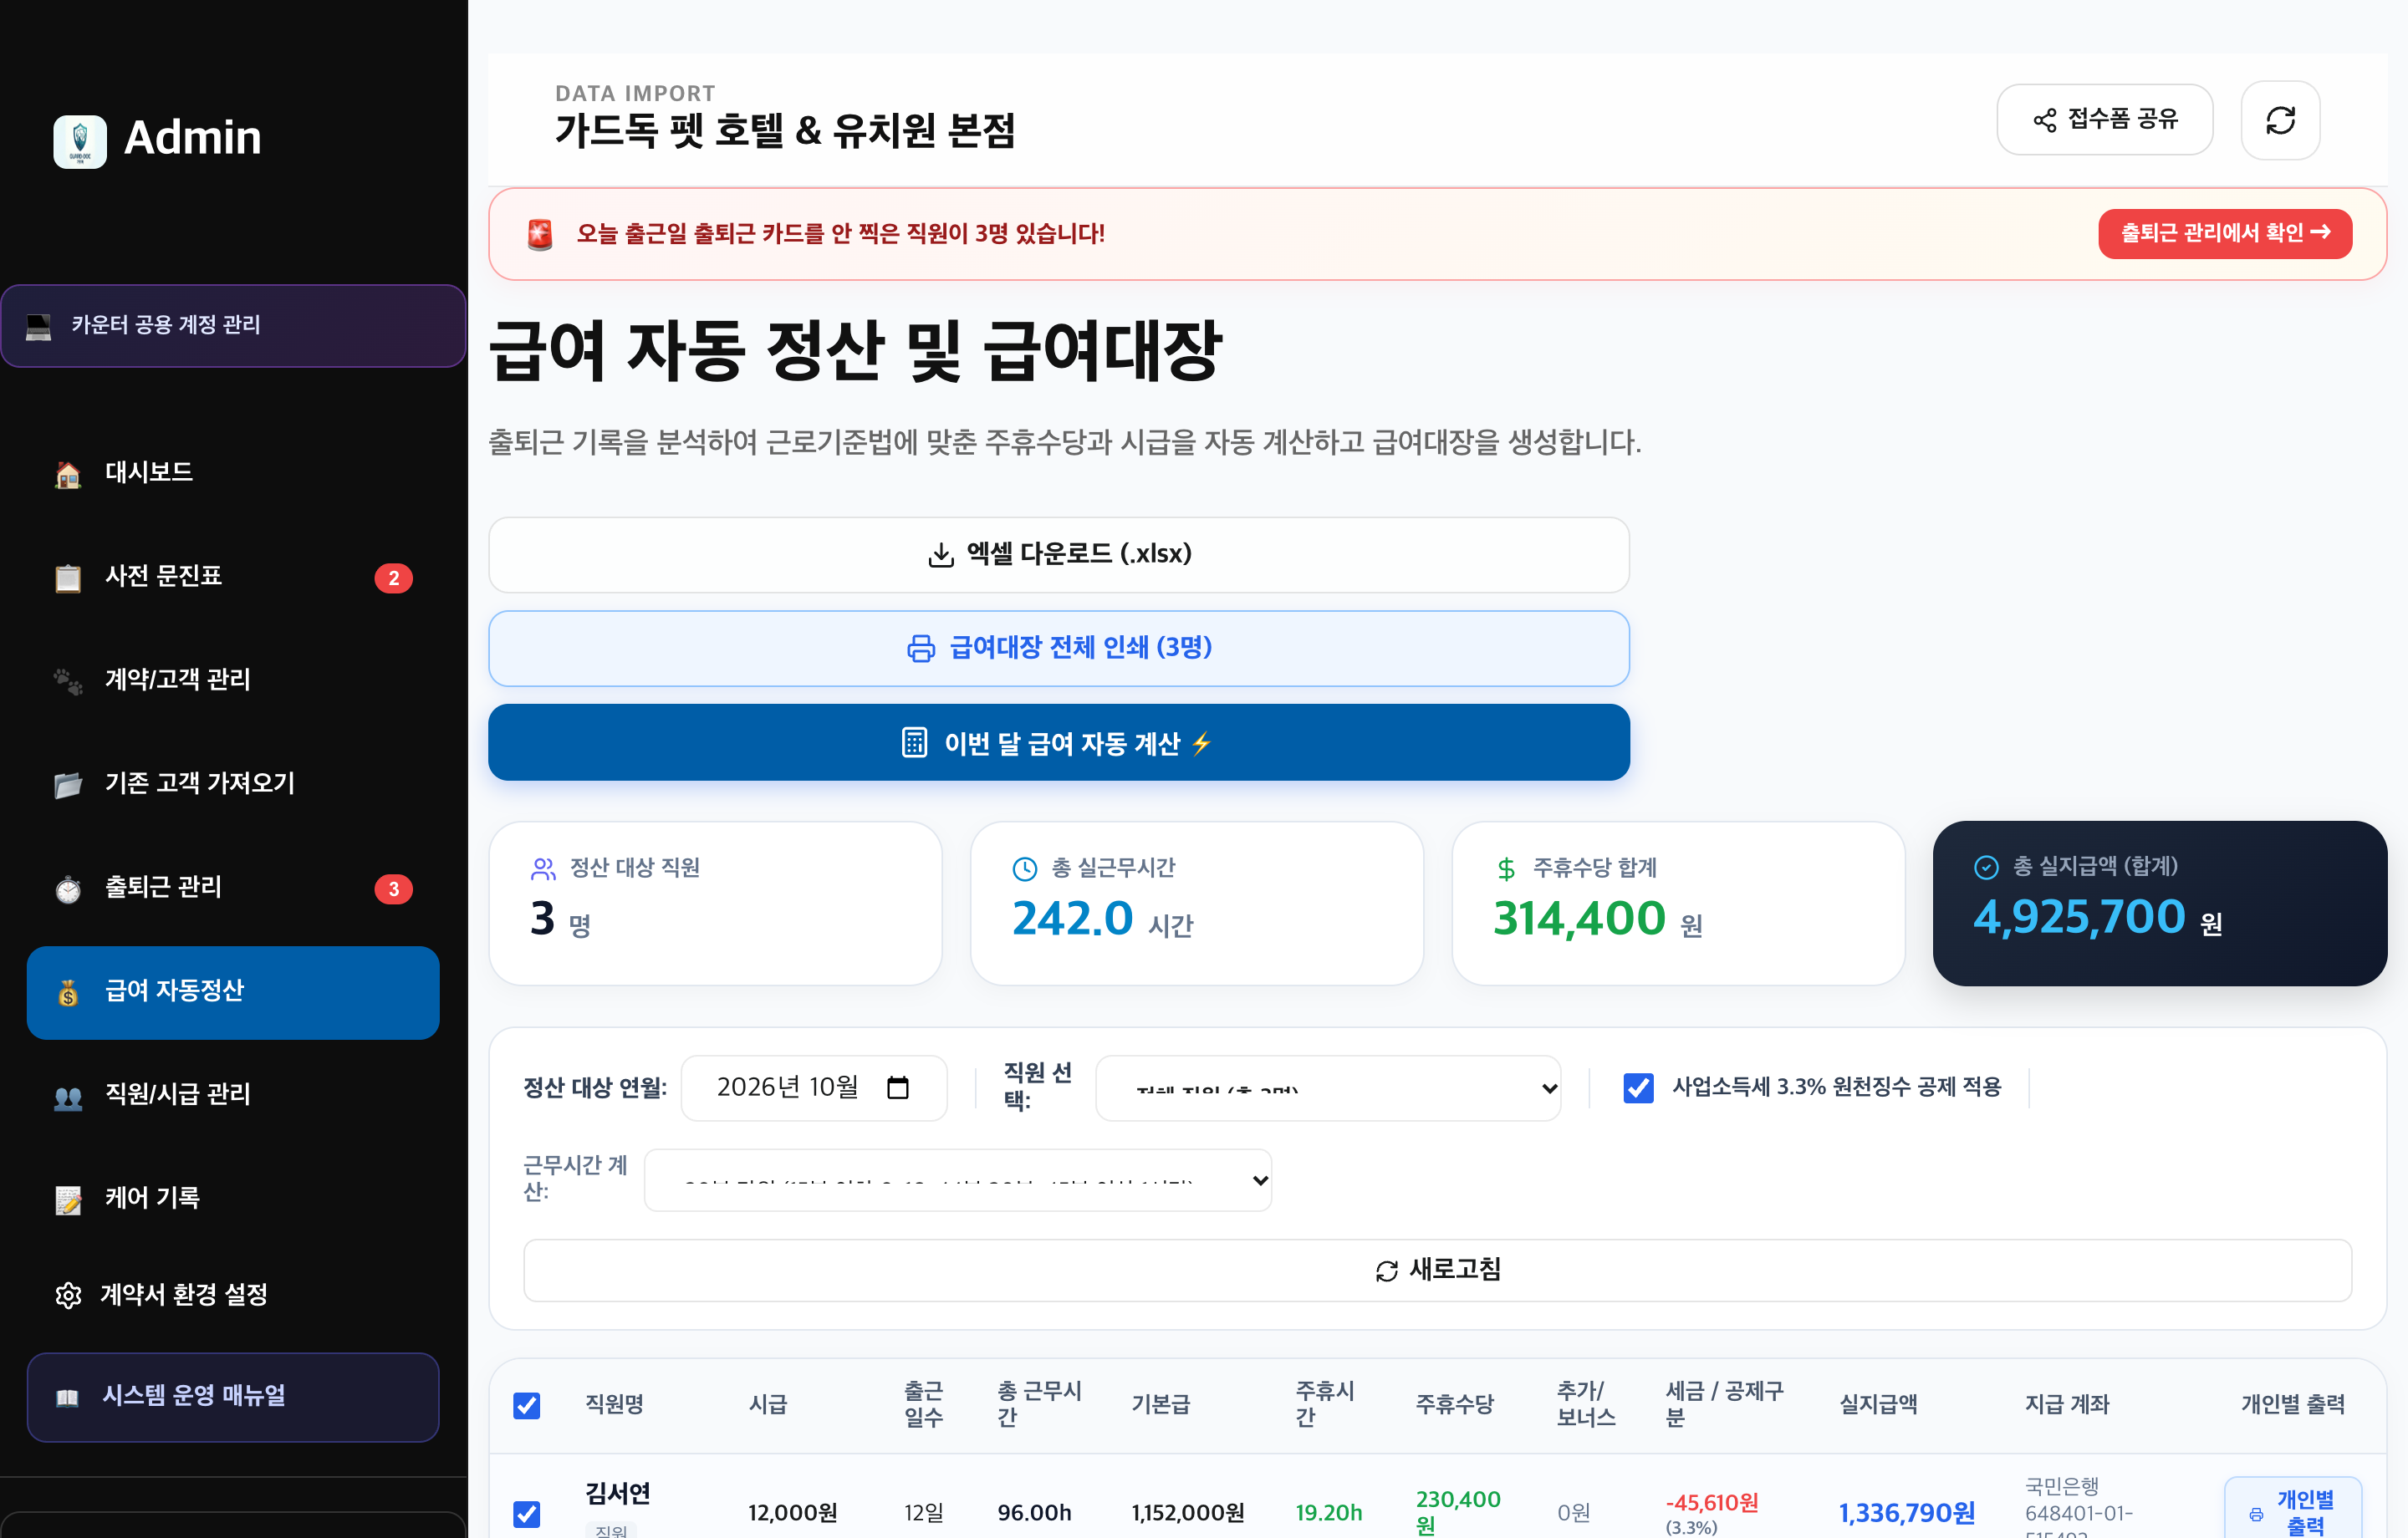Click the red badge 2 on 사전 문진표
The image size is (2408, 1538).
point(394,578)
